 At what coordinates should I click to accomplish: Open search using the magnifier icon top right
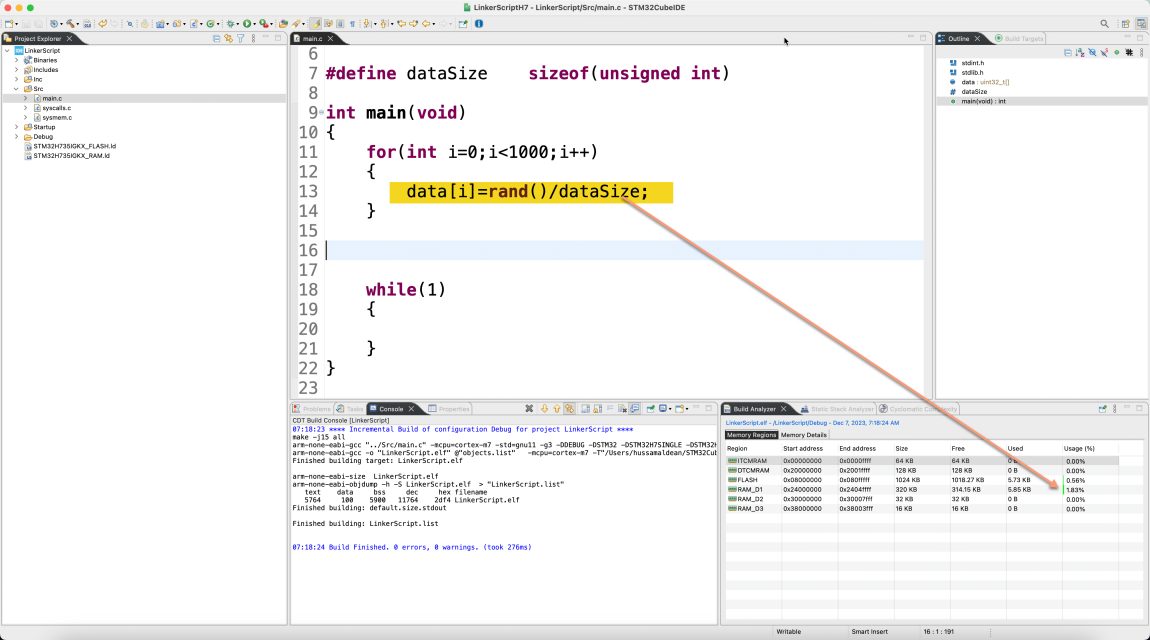[x=1104, y=23]
